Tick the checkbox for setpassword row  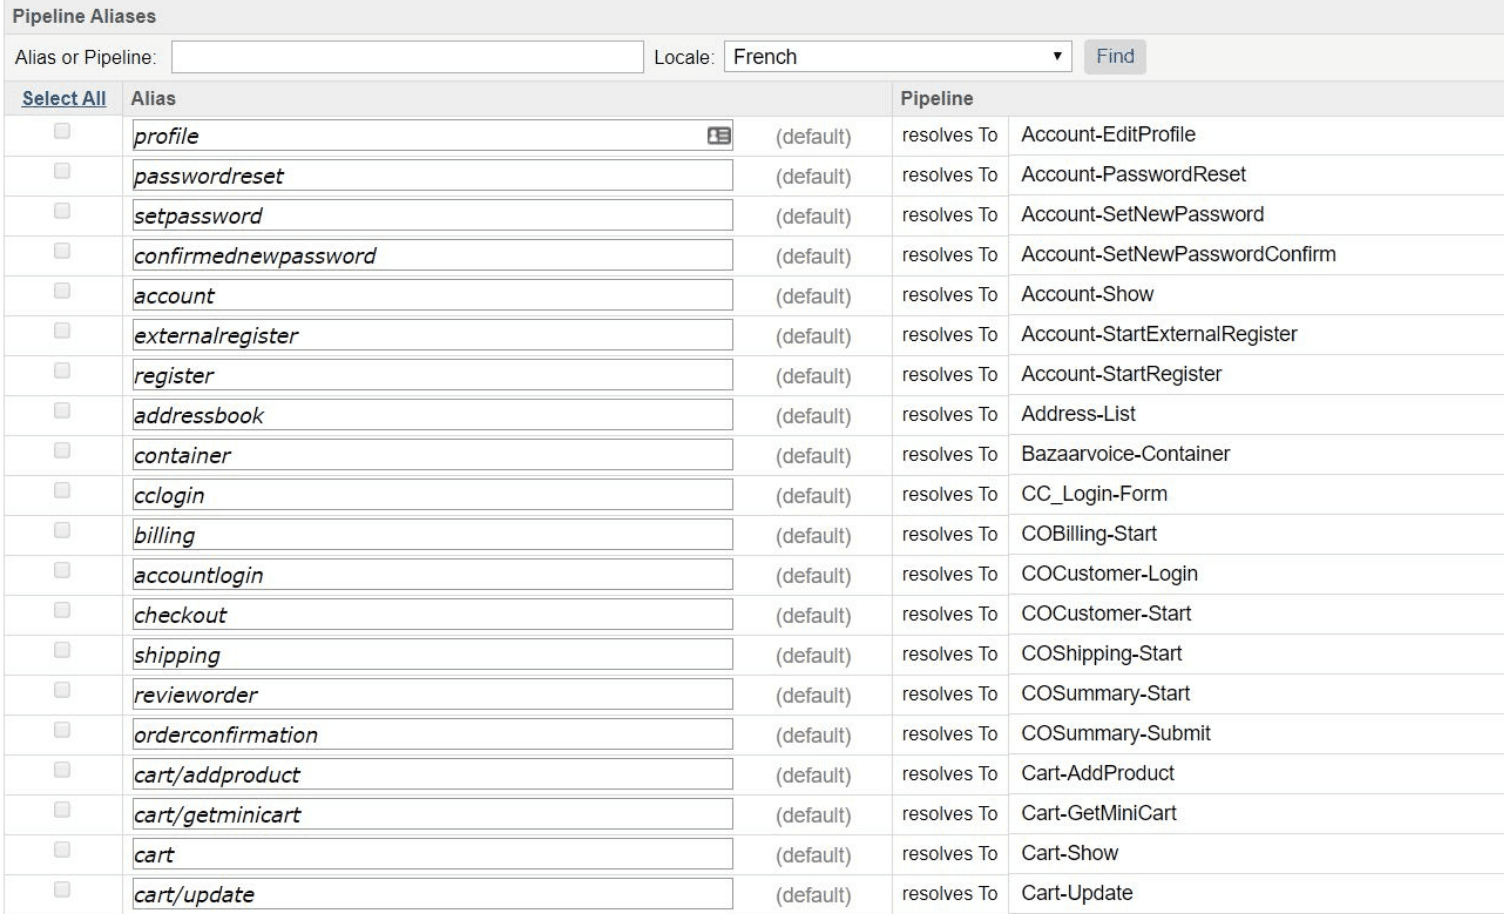tap(62, 211)
